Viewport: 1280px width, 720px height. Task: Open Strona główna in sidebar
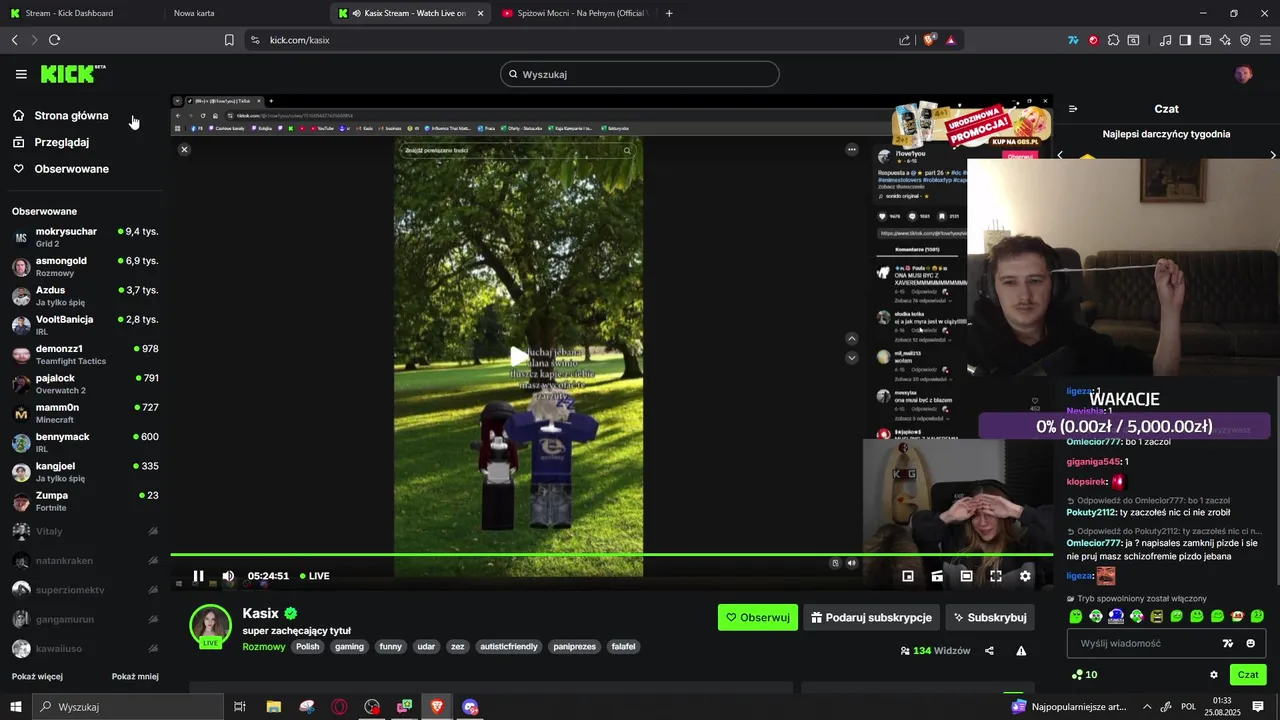pos(70,116)
